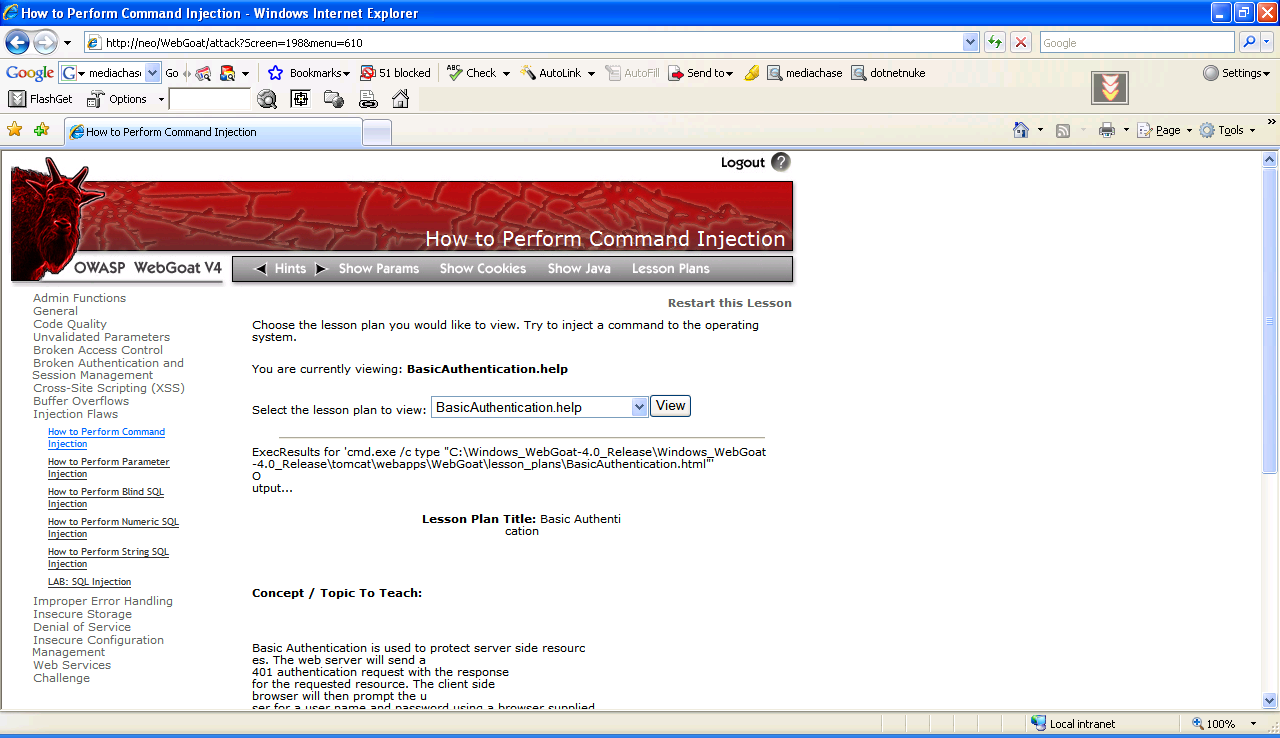
Task: Click the yellow highlighter icon in Google toolbar
Action: coord(752,73)
